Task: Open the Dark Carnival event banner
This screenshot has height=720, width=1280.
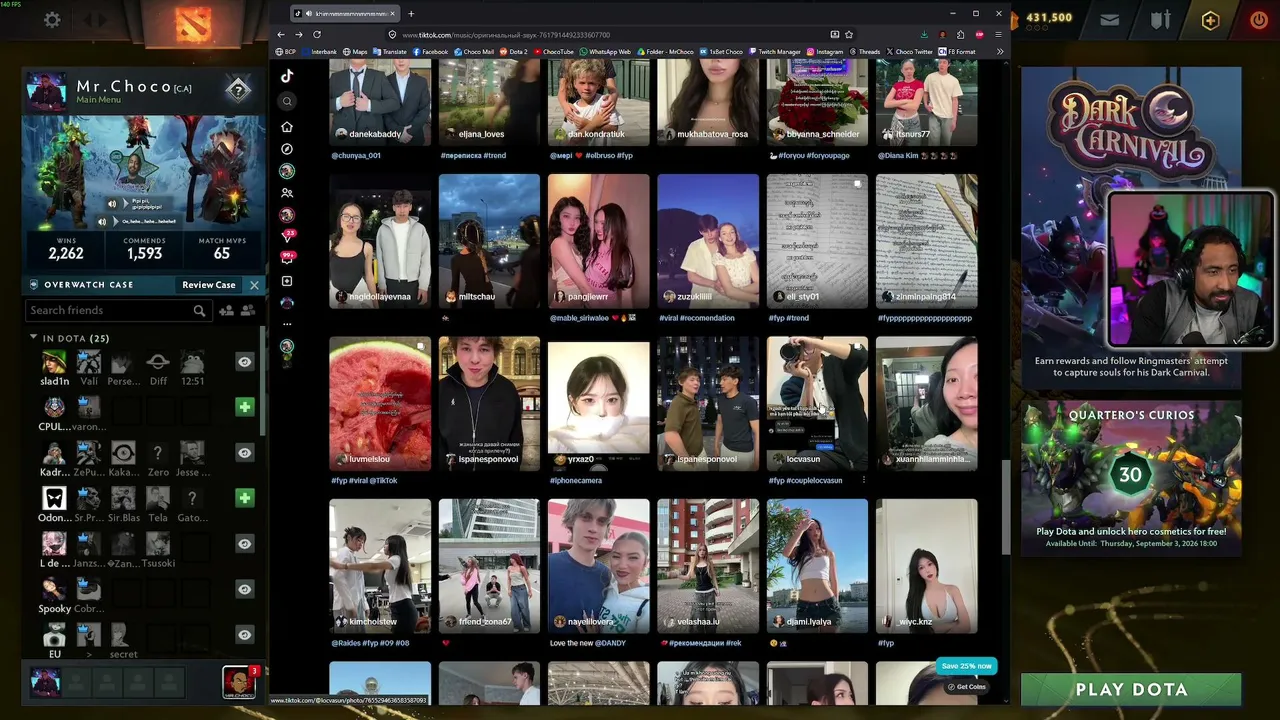Action: coord(1131,226)
